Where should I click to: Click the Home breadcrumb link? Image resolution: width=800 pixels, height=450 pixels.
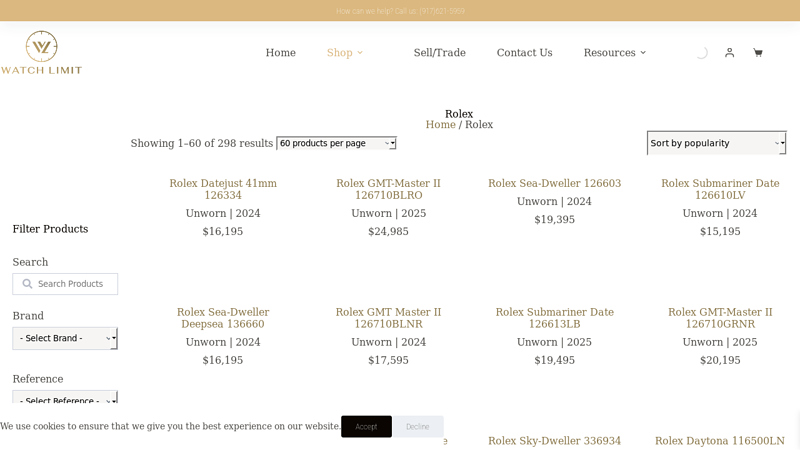(x=440, y=125)
